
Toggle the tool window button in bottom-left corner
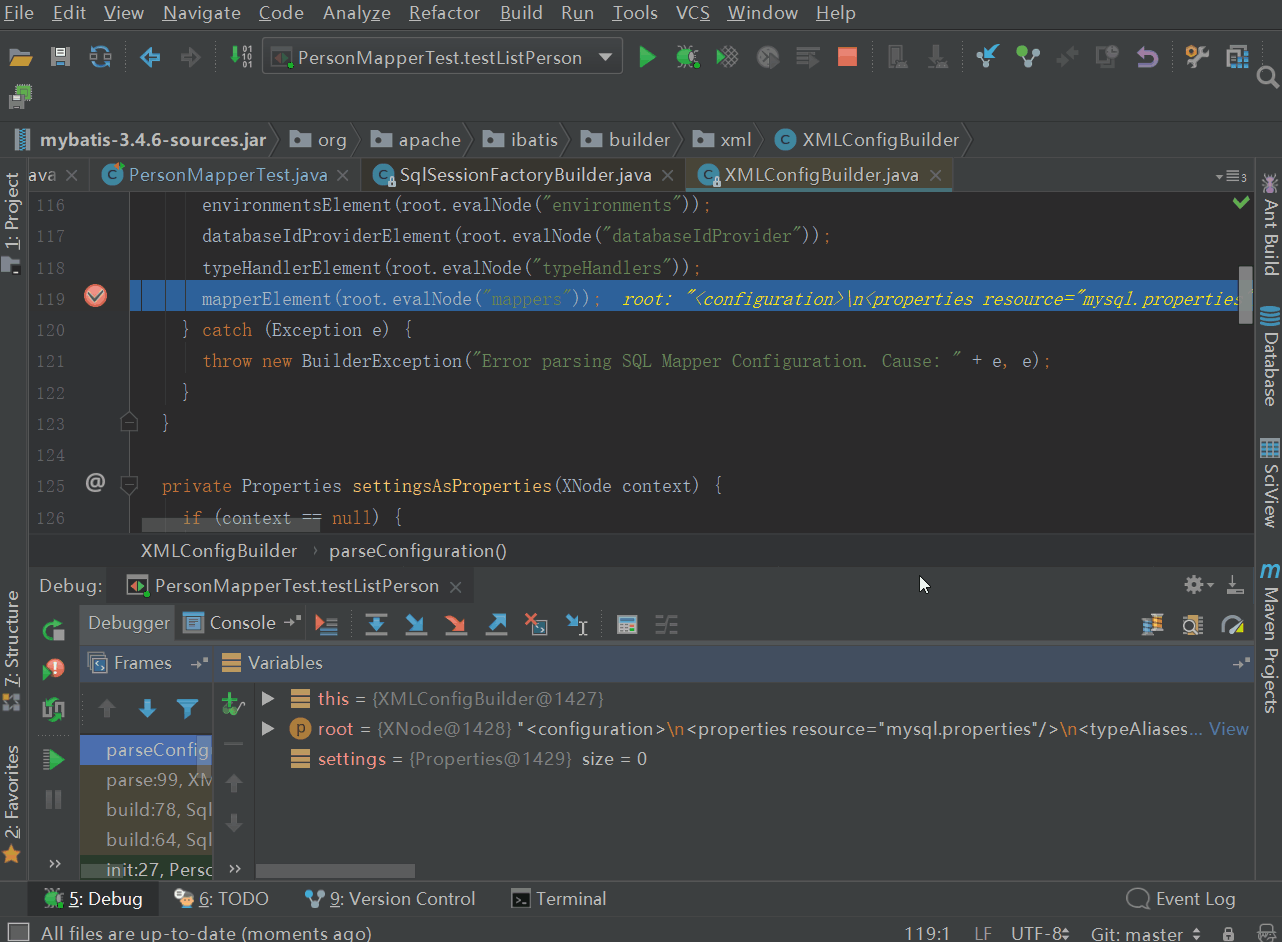pyautogui.click(x=17, y=933)
